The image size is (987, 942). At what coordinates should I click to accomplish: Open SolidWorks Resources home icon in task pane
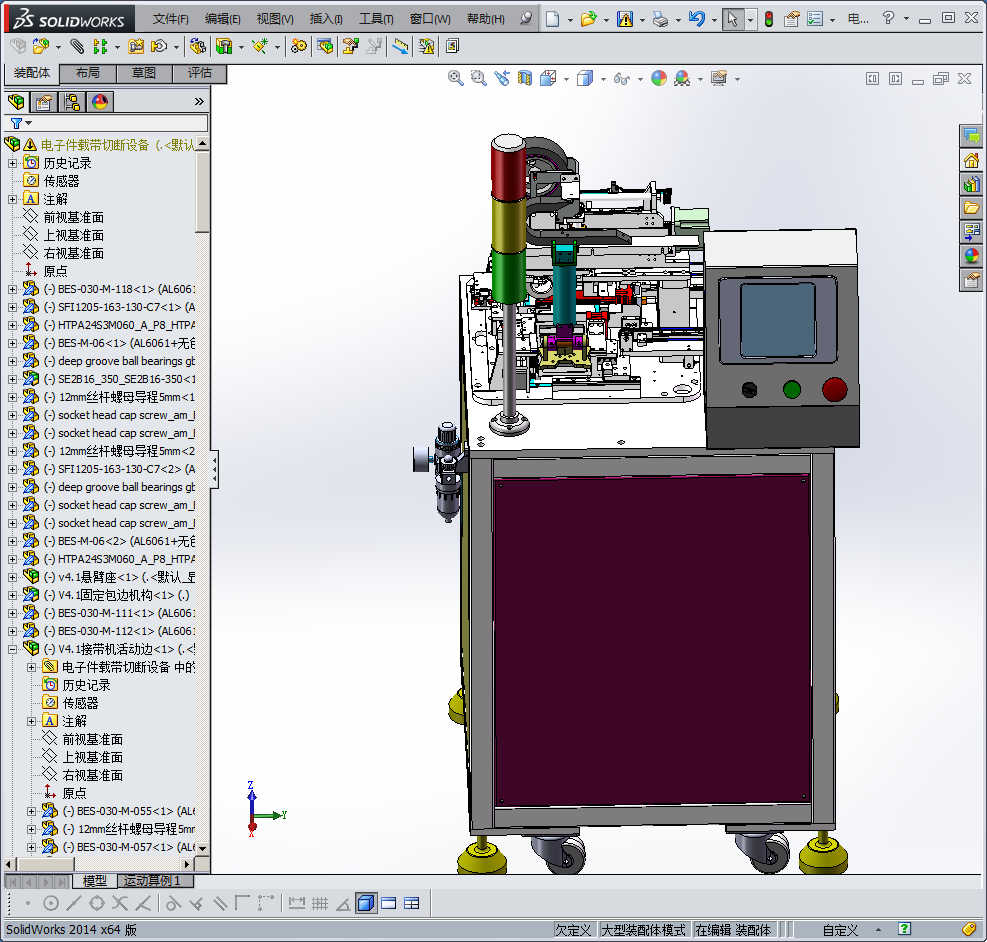click(971, 160)
